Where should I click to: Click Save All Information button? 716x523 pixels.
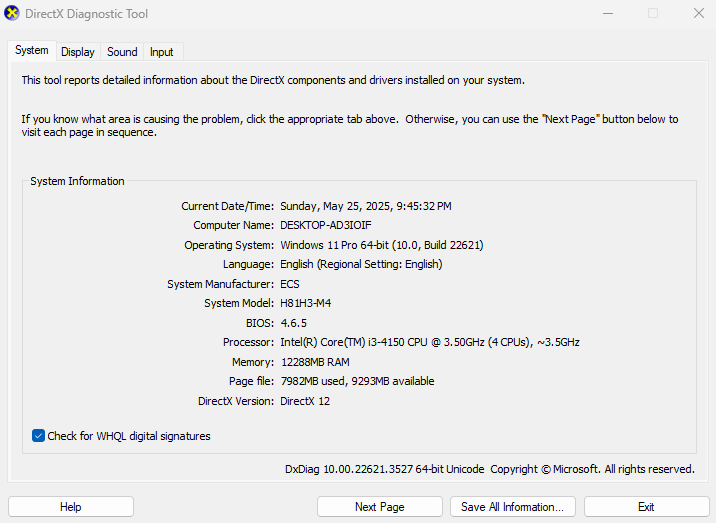(512, 507)
